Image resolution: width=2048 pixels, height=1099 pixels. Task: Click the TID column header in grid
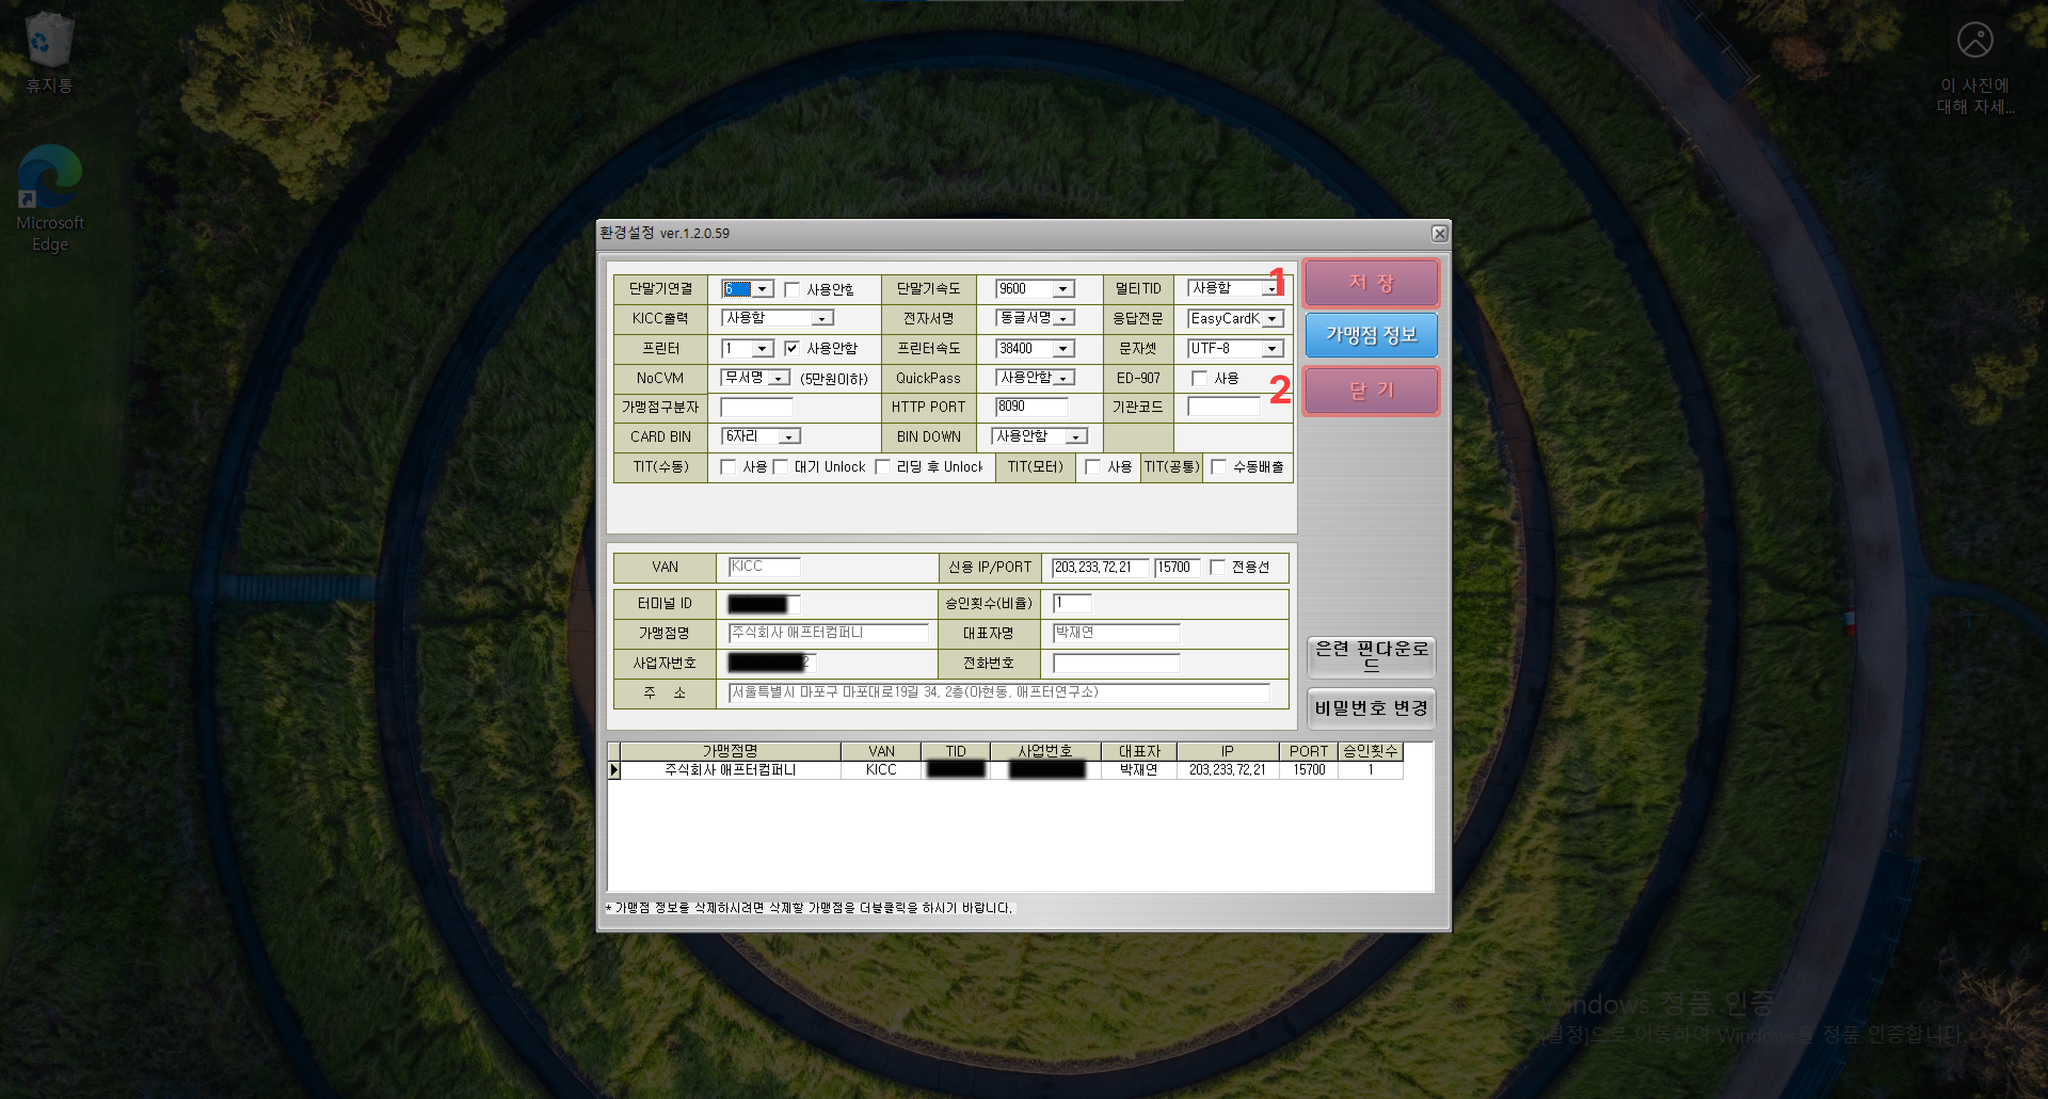[x=955, y=751]
